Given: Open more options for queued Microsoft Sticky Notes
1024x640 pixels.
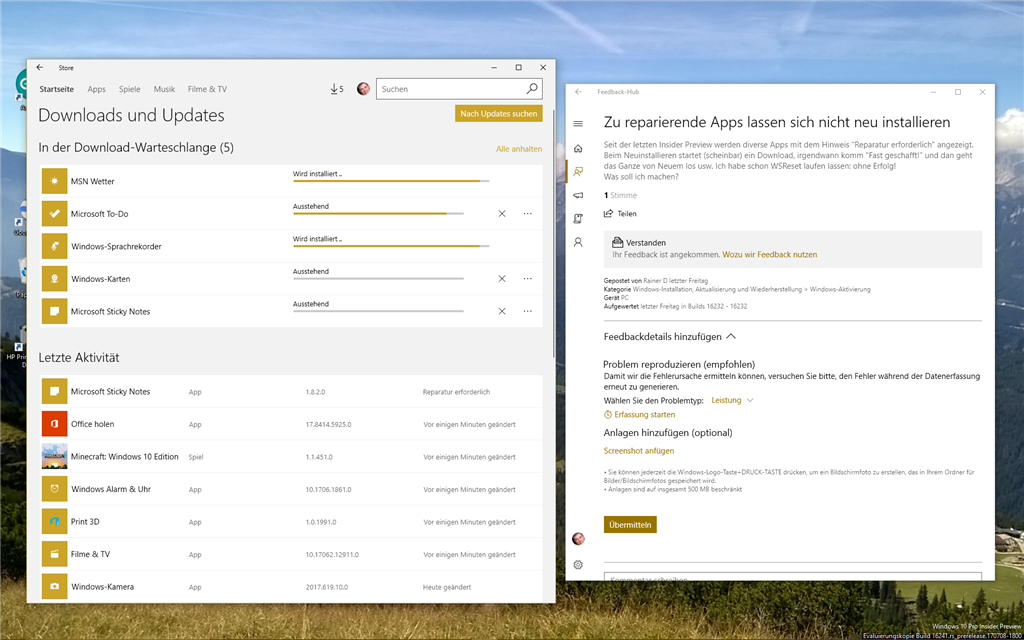Looking at the screenshot, I should point(528,312).
